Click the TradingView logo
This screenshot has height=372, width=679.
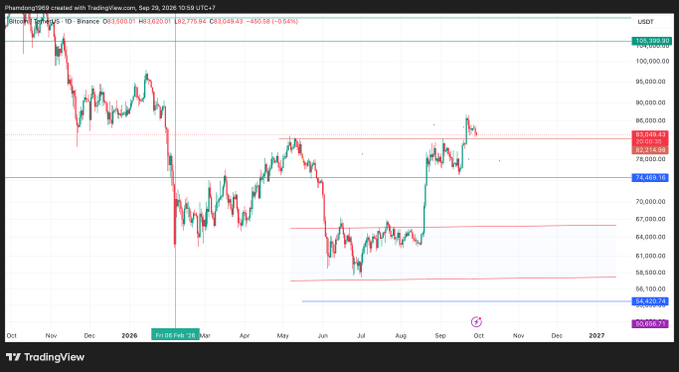coord(45,357)
